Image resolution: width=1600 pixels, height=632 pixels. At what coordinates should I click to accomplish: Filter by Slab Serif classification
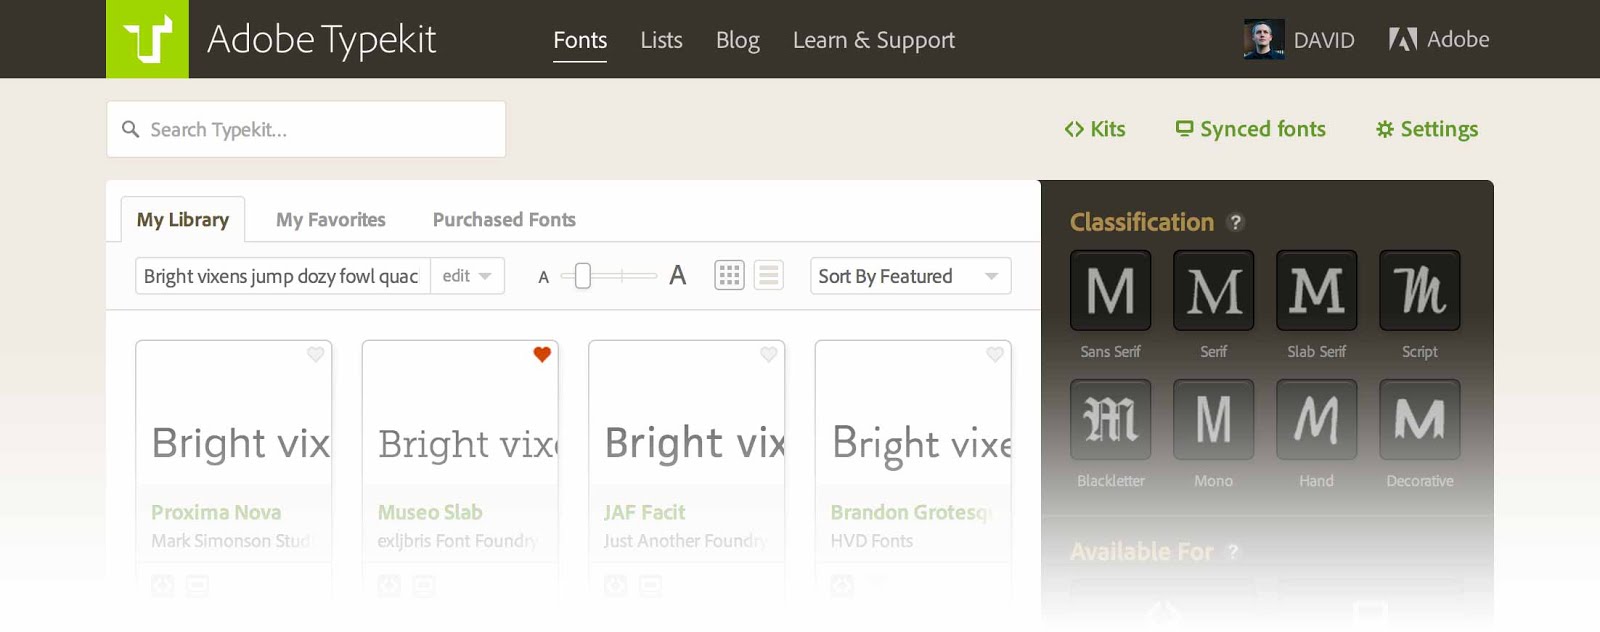point(1316,290)
